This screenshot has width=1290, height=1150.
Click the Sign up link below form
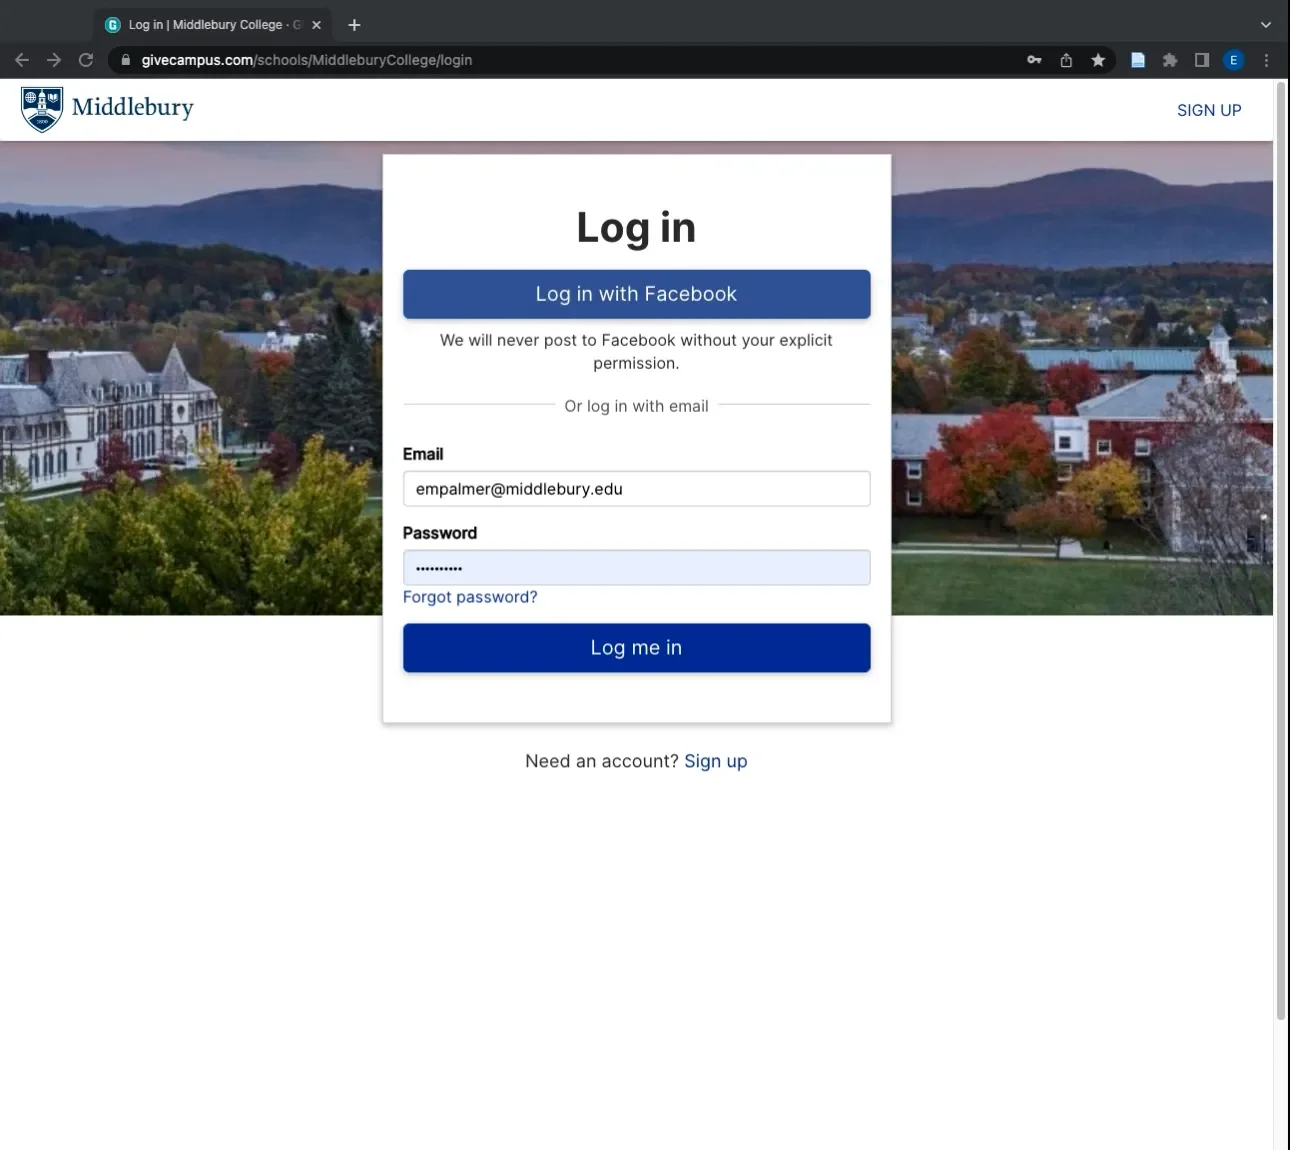tap(715, 761)
